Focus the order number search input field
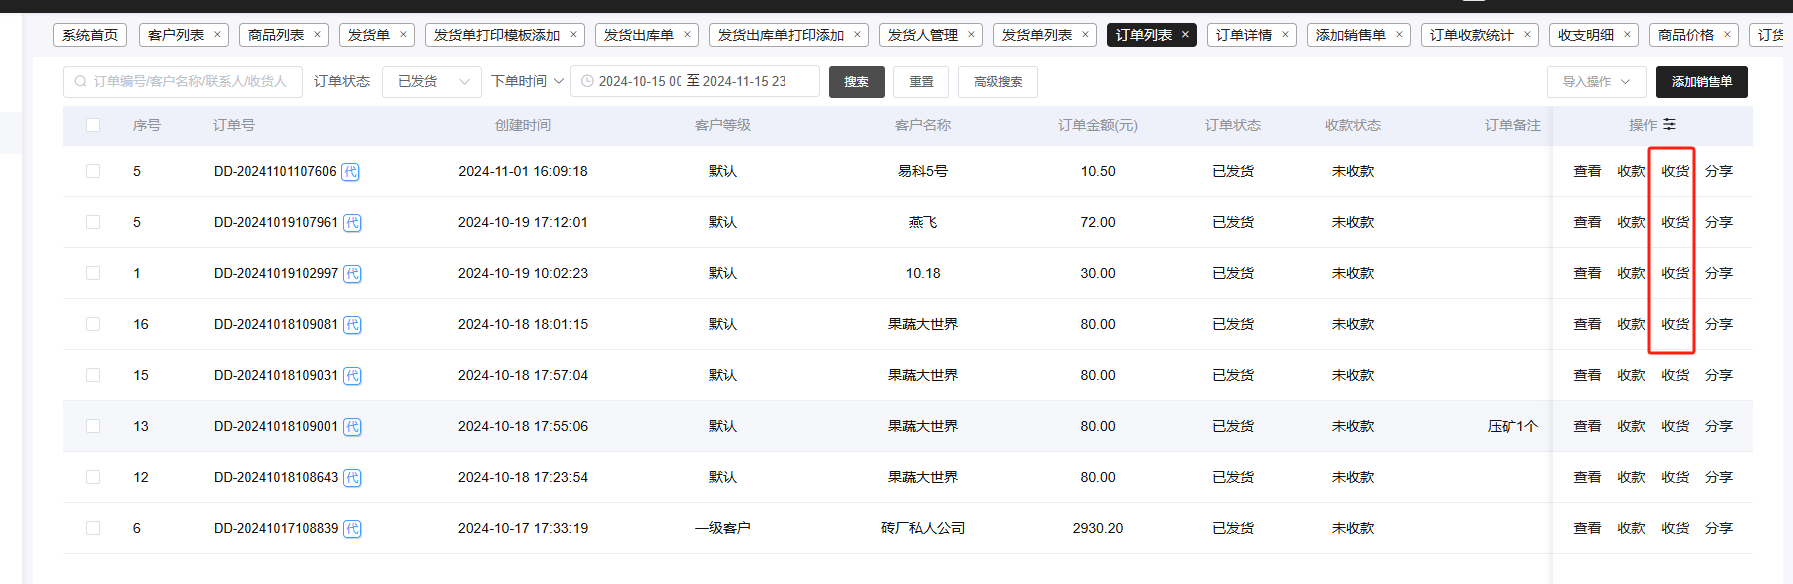 pyautogui.click(x=190, y=82)
